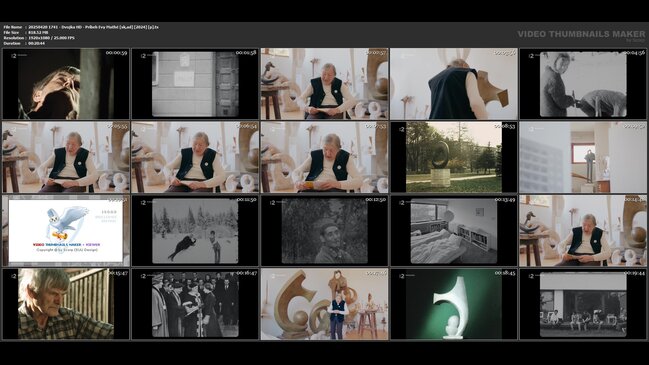649x365 pixels.
Task: Open the seated woman thumbnail at 00:02:57
Action: coord(324,84)
